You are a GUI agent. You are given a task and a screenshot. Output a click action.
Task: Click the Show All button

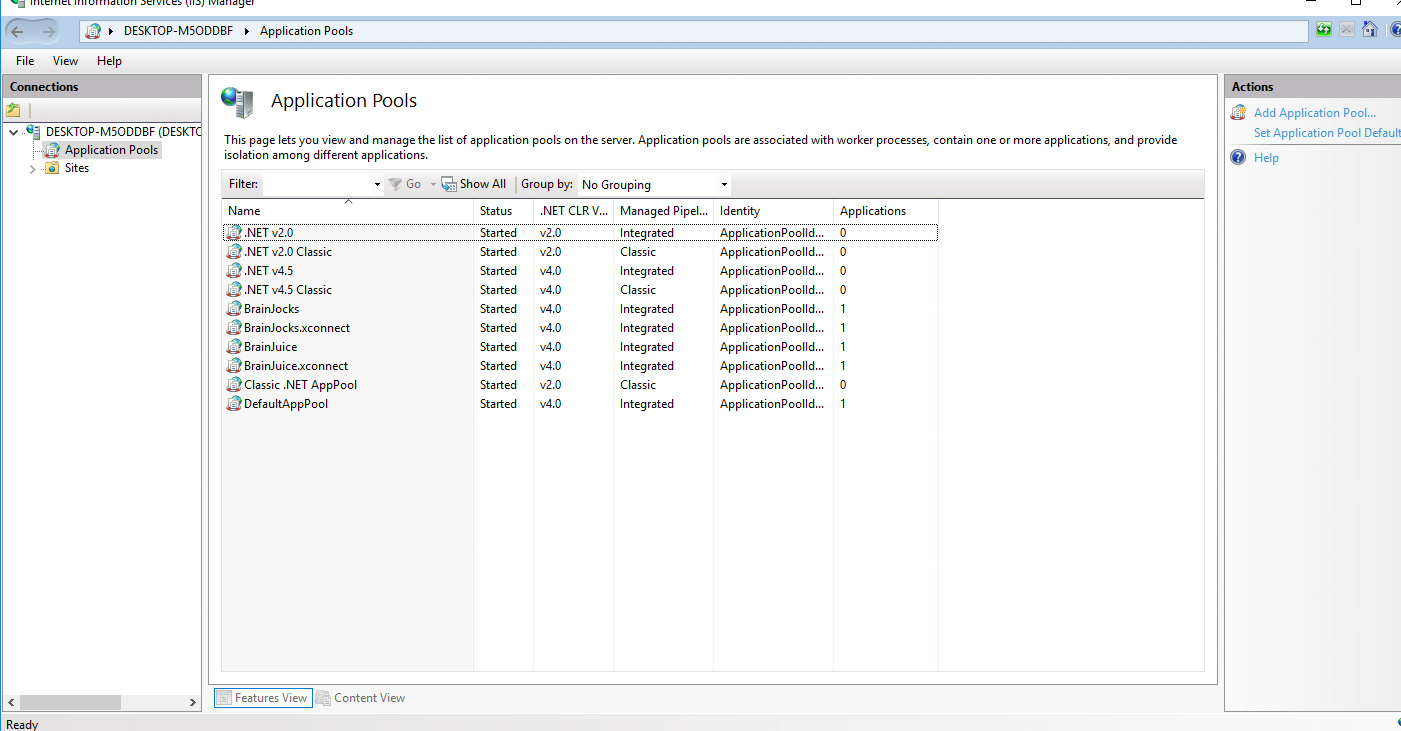[x=474, y=184]
